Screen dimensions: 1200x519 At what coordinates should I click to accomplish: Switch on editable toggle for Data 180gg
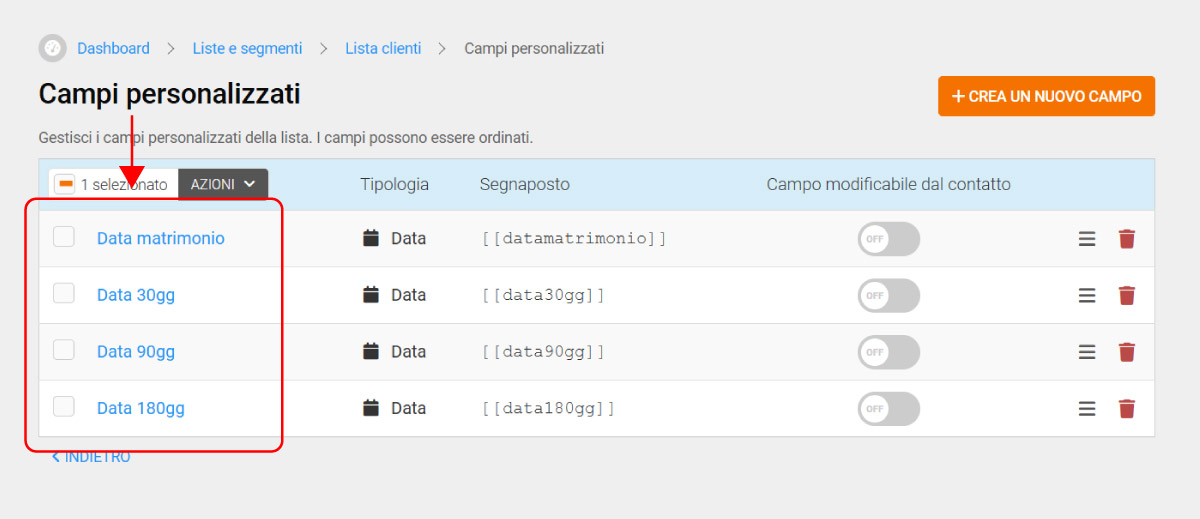point(888,408)
